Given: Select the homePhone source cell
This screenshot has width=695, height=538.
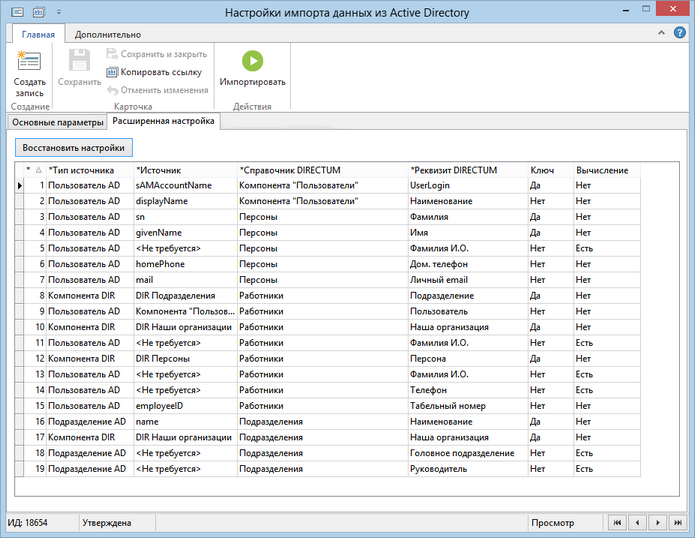Looking at the screenshot, I should (x=185, y=264).
